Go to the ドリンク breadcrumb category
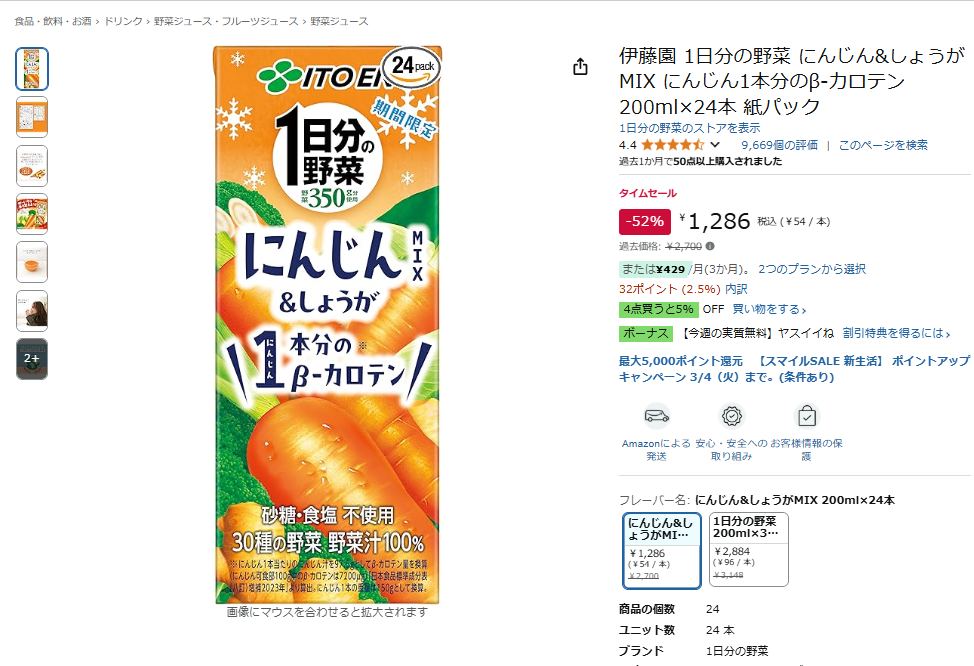Image resolution: width=974 pixels, height=666 pixels. 123,21
